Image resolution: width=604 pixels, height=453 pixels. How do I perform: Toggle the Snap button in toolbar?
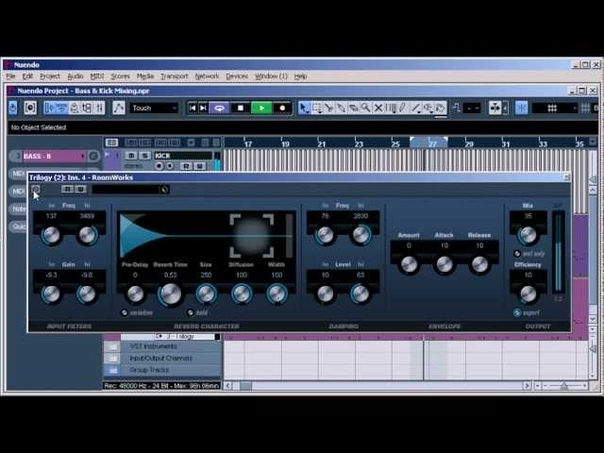(x=522, y=108)
